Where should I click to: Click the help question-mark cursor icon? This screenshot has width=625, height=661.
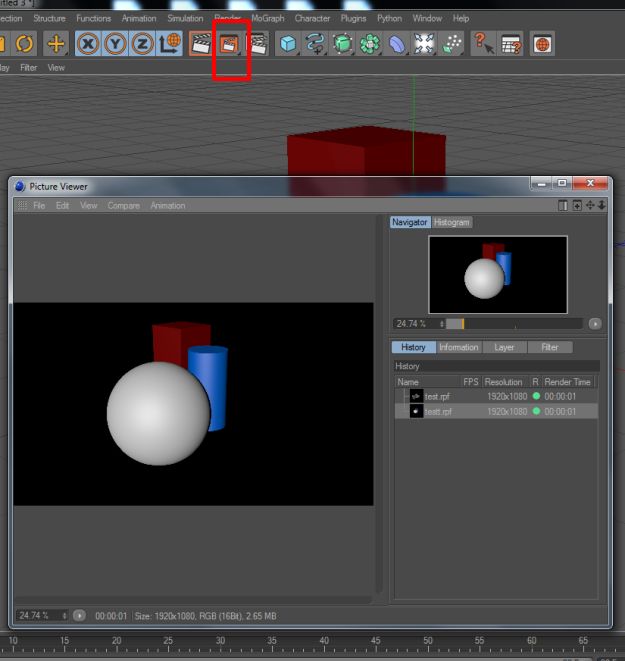[482, 44]
